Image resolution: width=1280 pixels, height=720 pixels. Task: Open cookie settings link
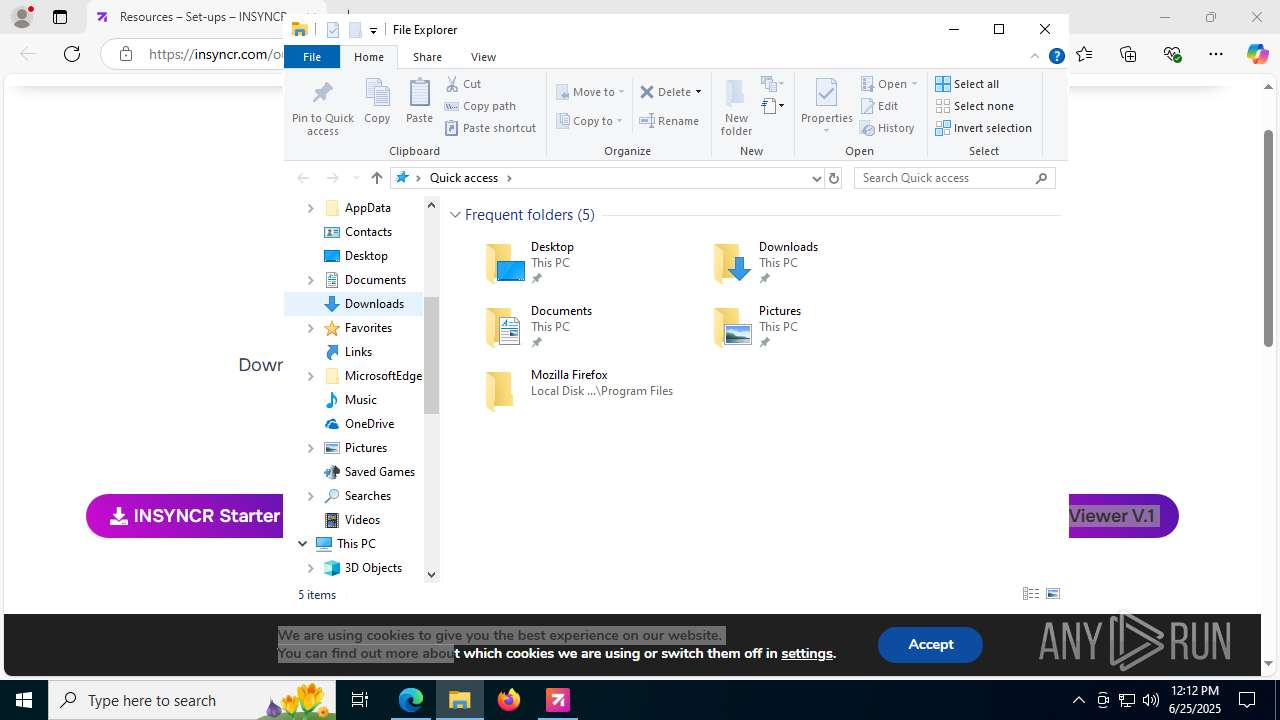[x=807, y=653]
